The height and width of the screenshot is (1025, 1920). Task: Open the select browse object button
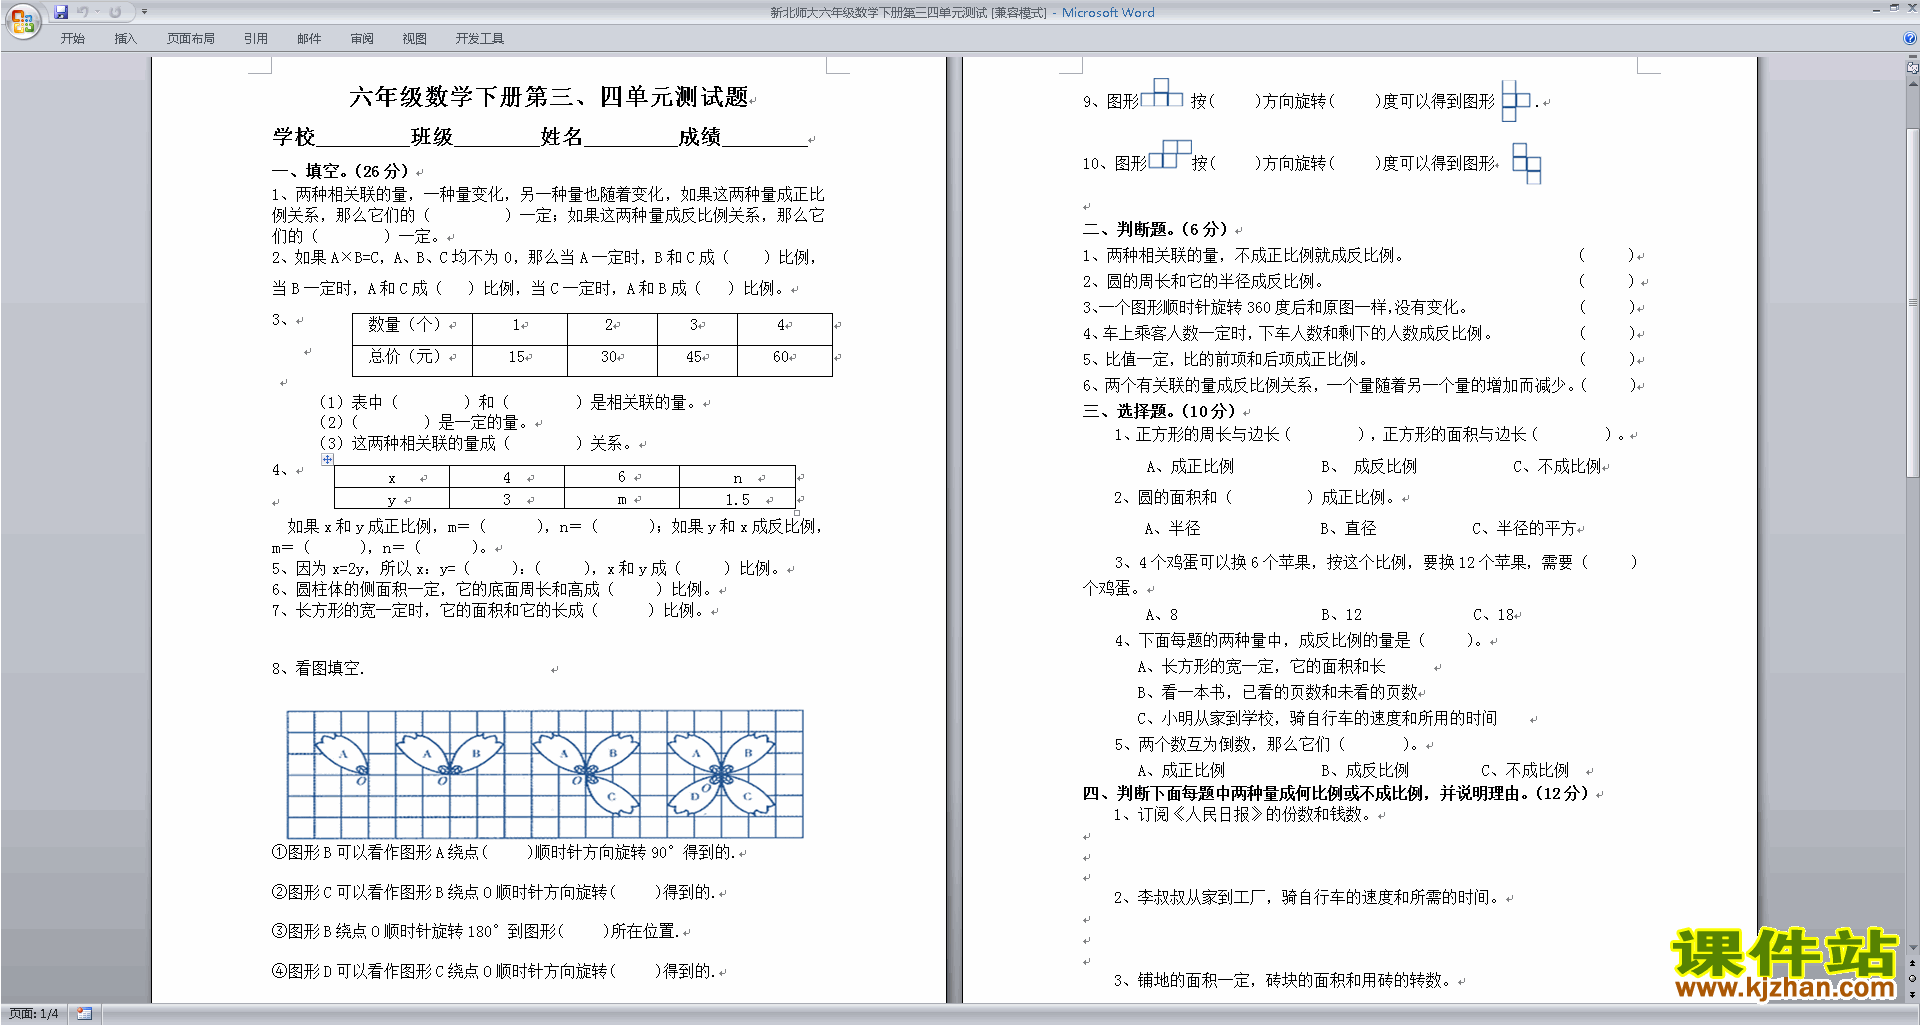(1913, 978)
